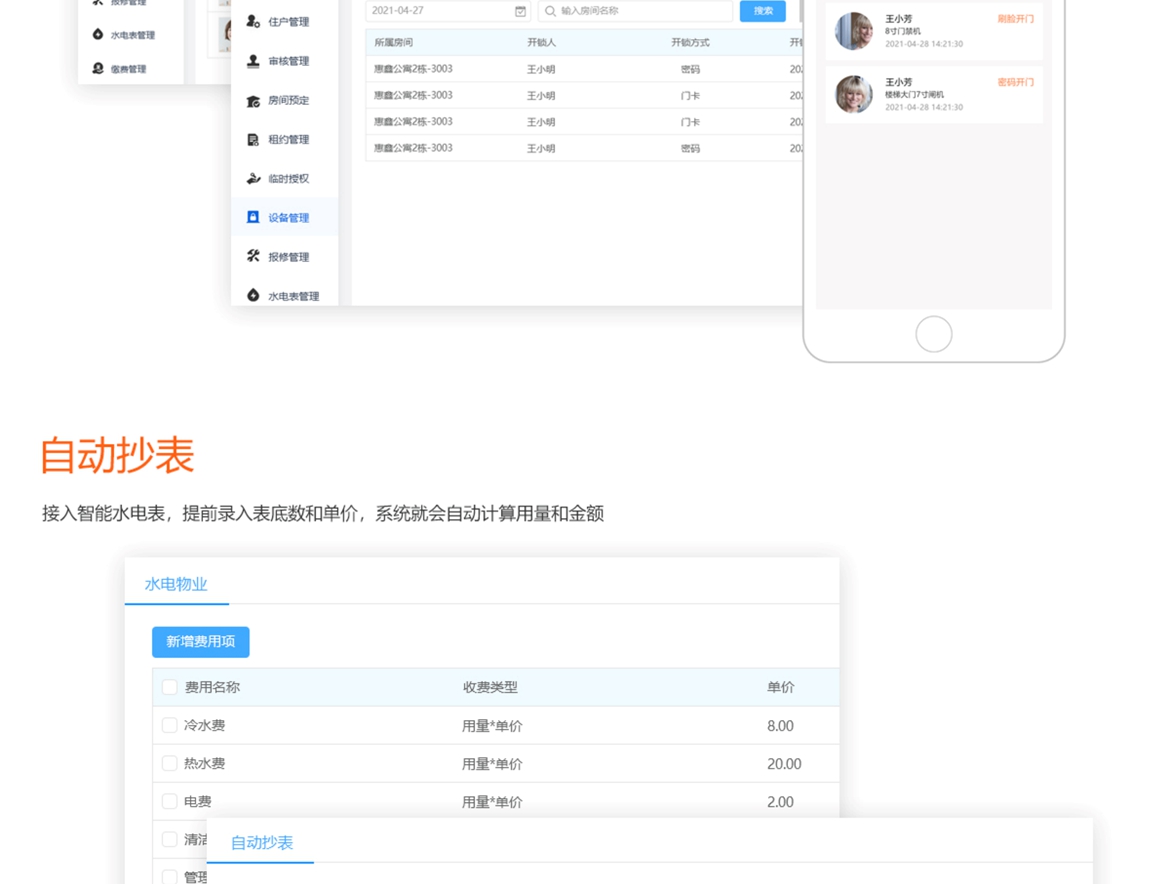Open the 自动抄表 tab
Image resolution: width=1170 pixels, height=884 pixels.
coord(262,842)
